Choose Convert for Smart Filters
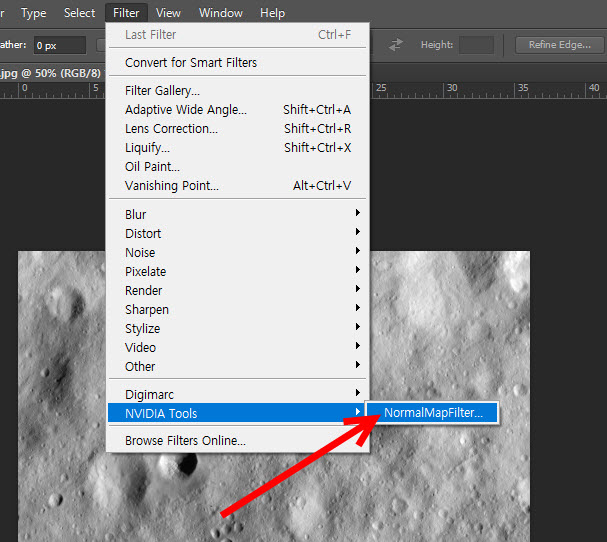607x542 pixels. 237,62
